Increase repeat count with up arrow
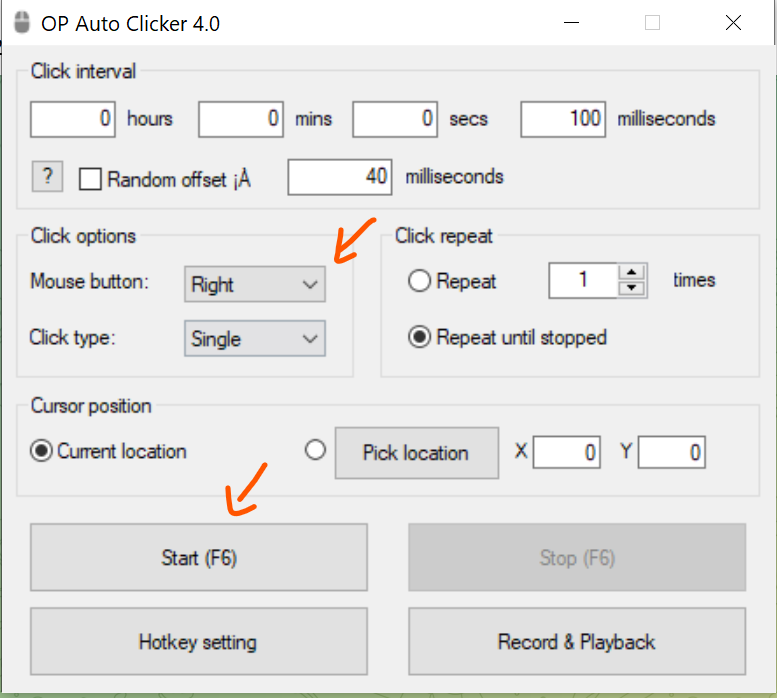Viewport: 777px width, 698px height. coord(631,272)
